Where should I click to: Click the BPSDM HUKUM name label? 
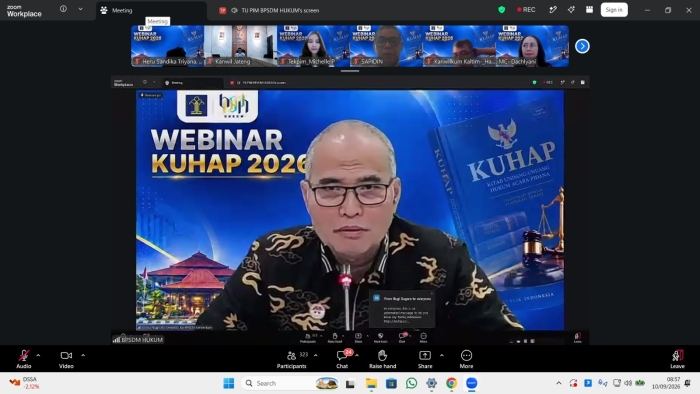pyautogui.click(x=138, y=340)
